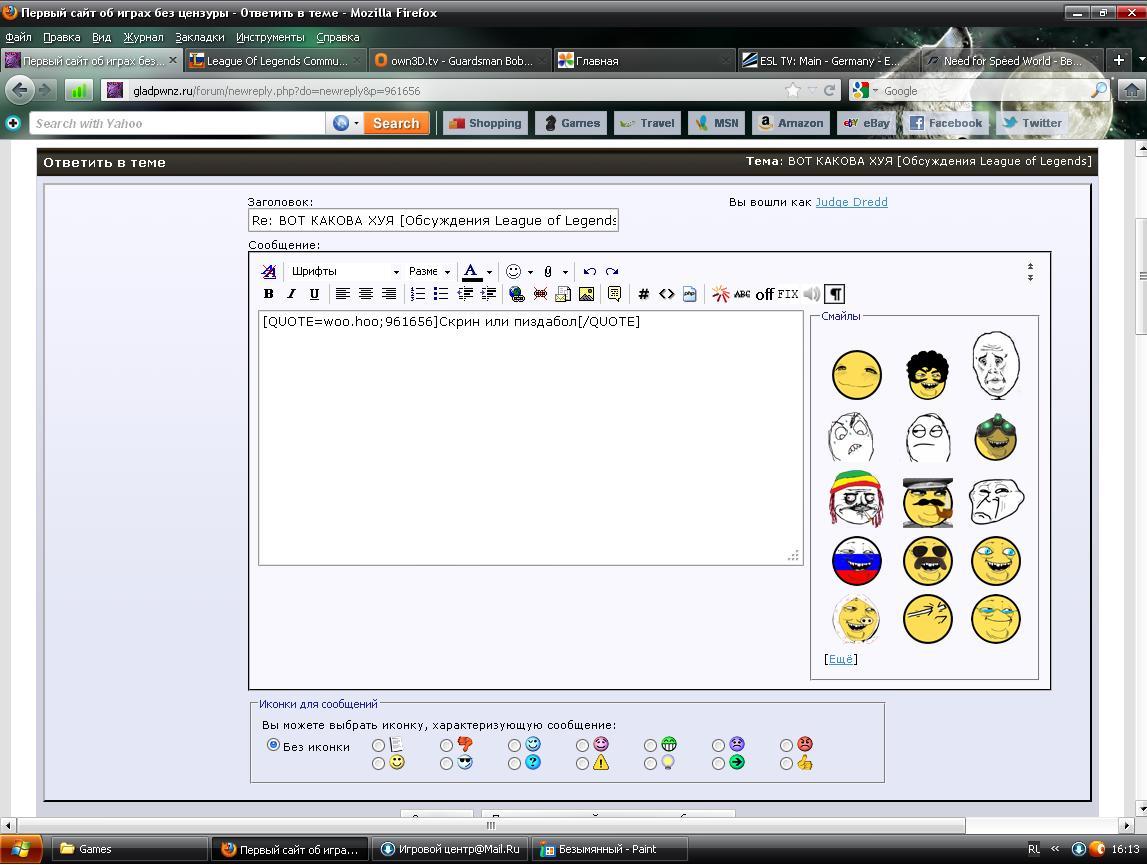This screenshot has height=865, width=1147.
Task: Create a numbered ordered list
Action: pos(418,294)
